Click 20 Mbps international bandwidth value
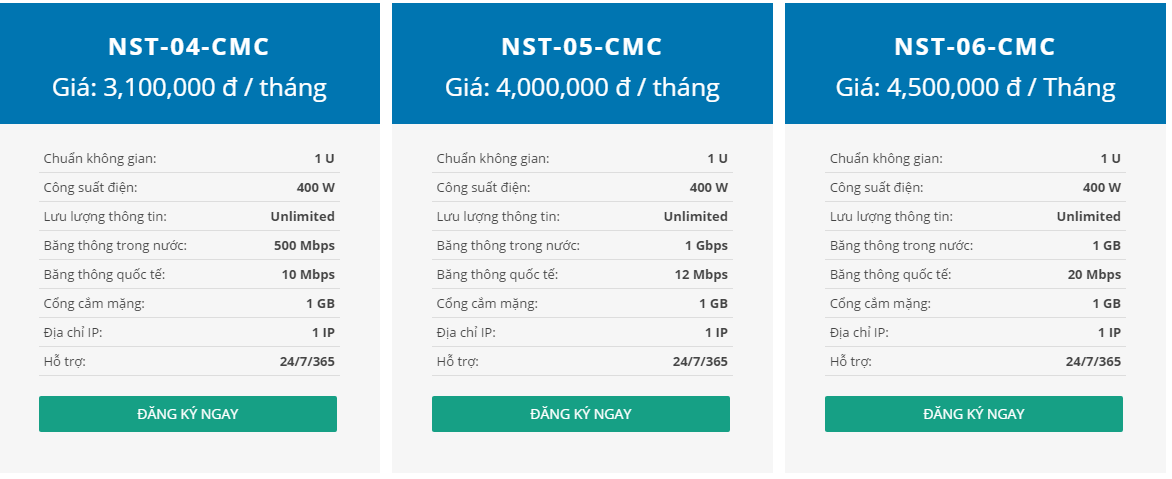The image size is (1172, 479). click(x=1094, y=274)
